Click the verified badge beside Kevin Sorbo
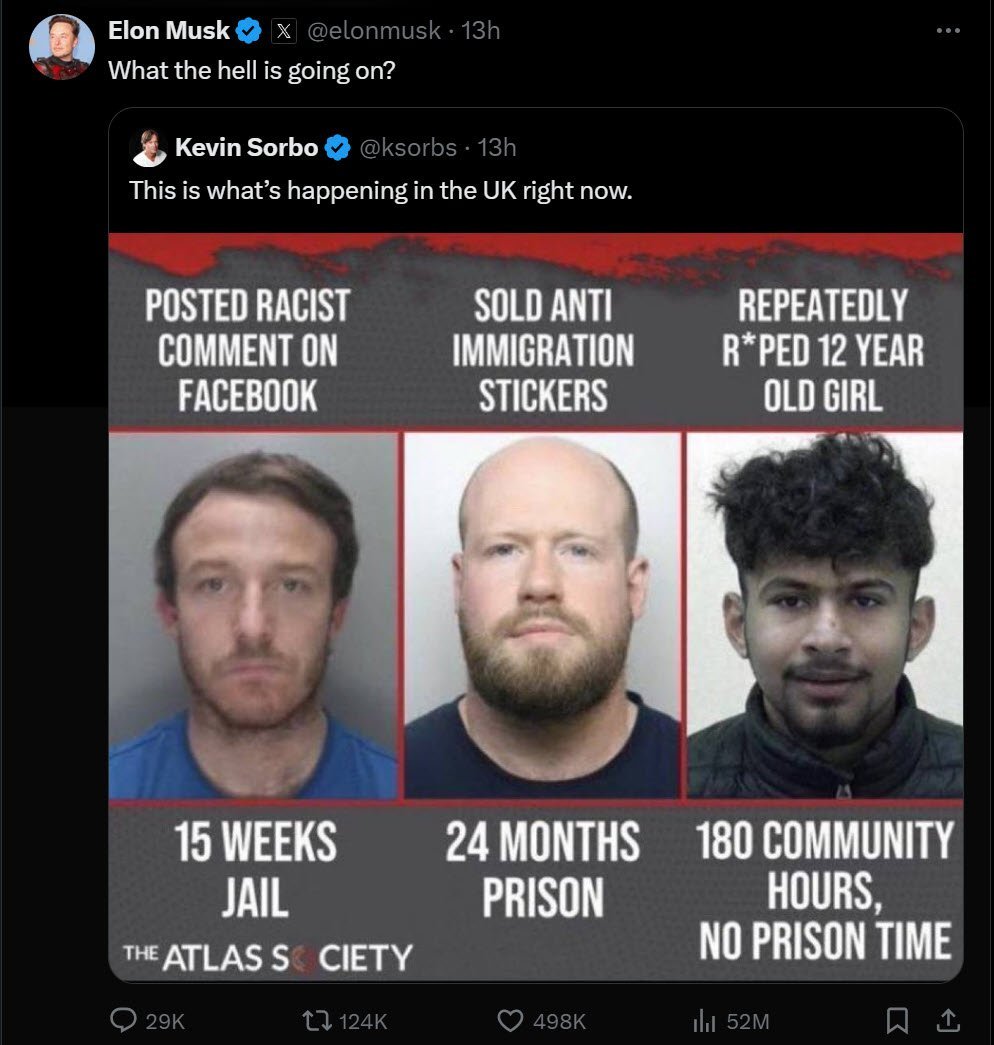 [x=337, y=148]
